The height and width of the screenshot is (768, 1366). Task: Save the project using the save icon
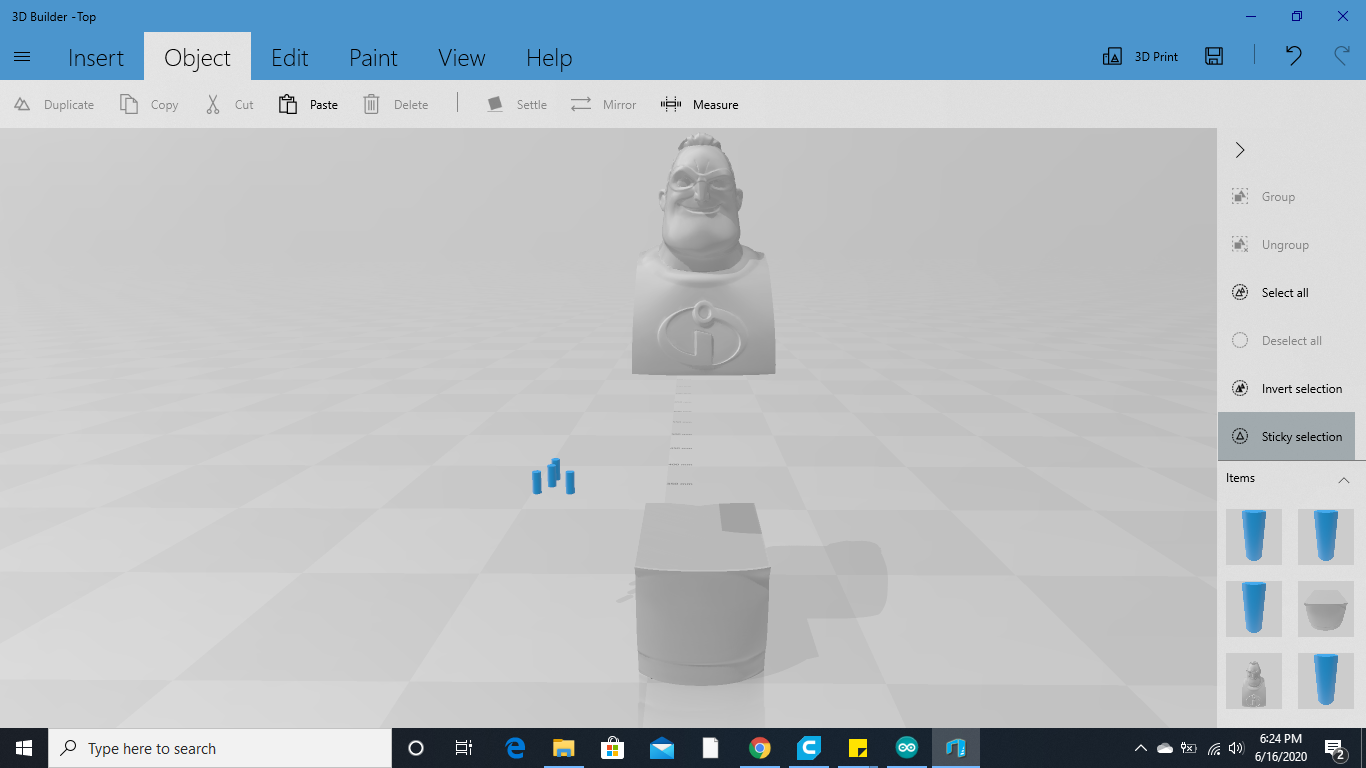(1213, 56)
